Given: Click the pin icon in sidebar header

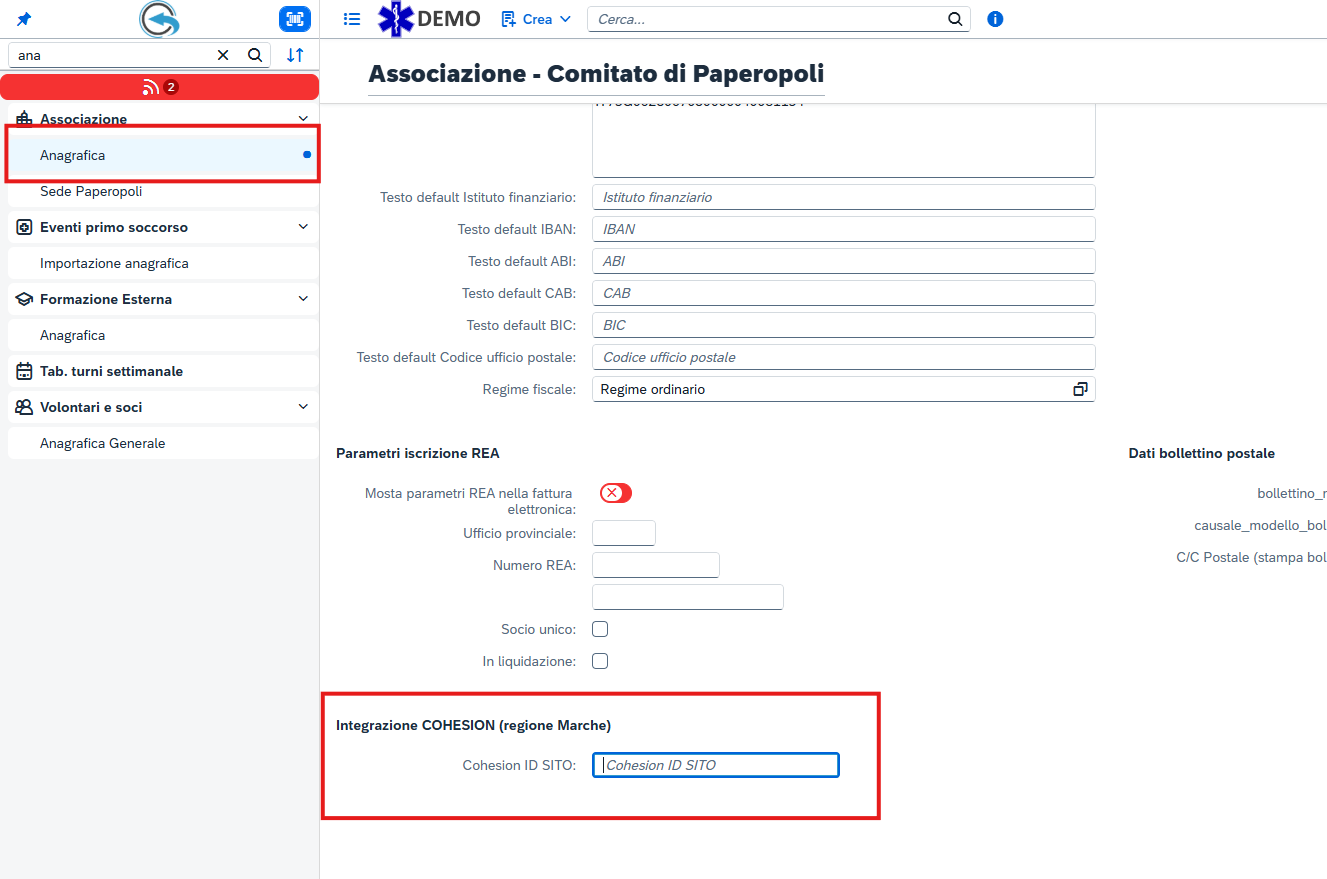Looking at the screenshot, I should (23, 19).
